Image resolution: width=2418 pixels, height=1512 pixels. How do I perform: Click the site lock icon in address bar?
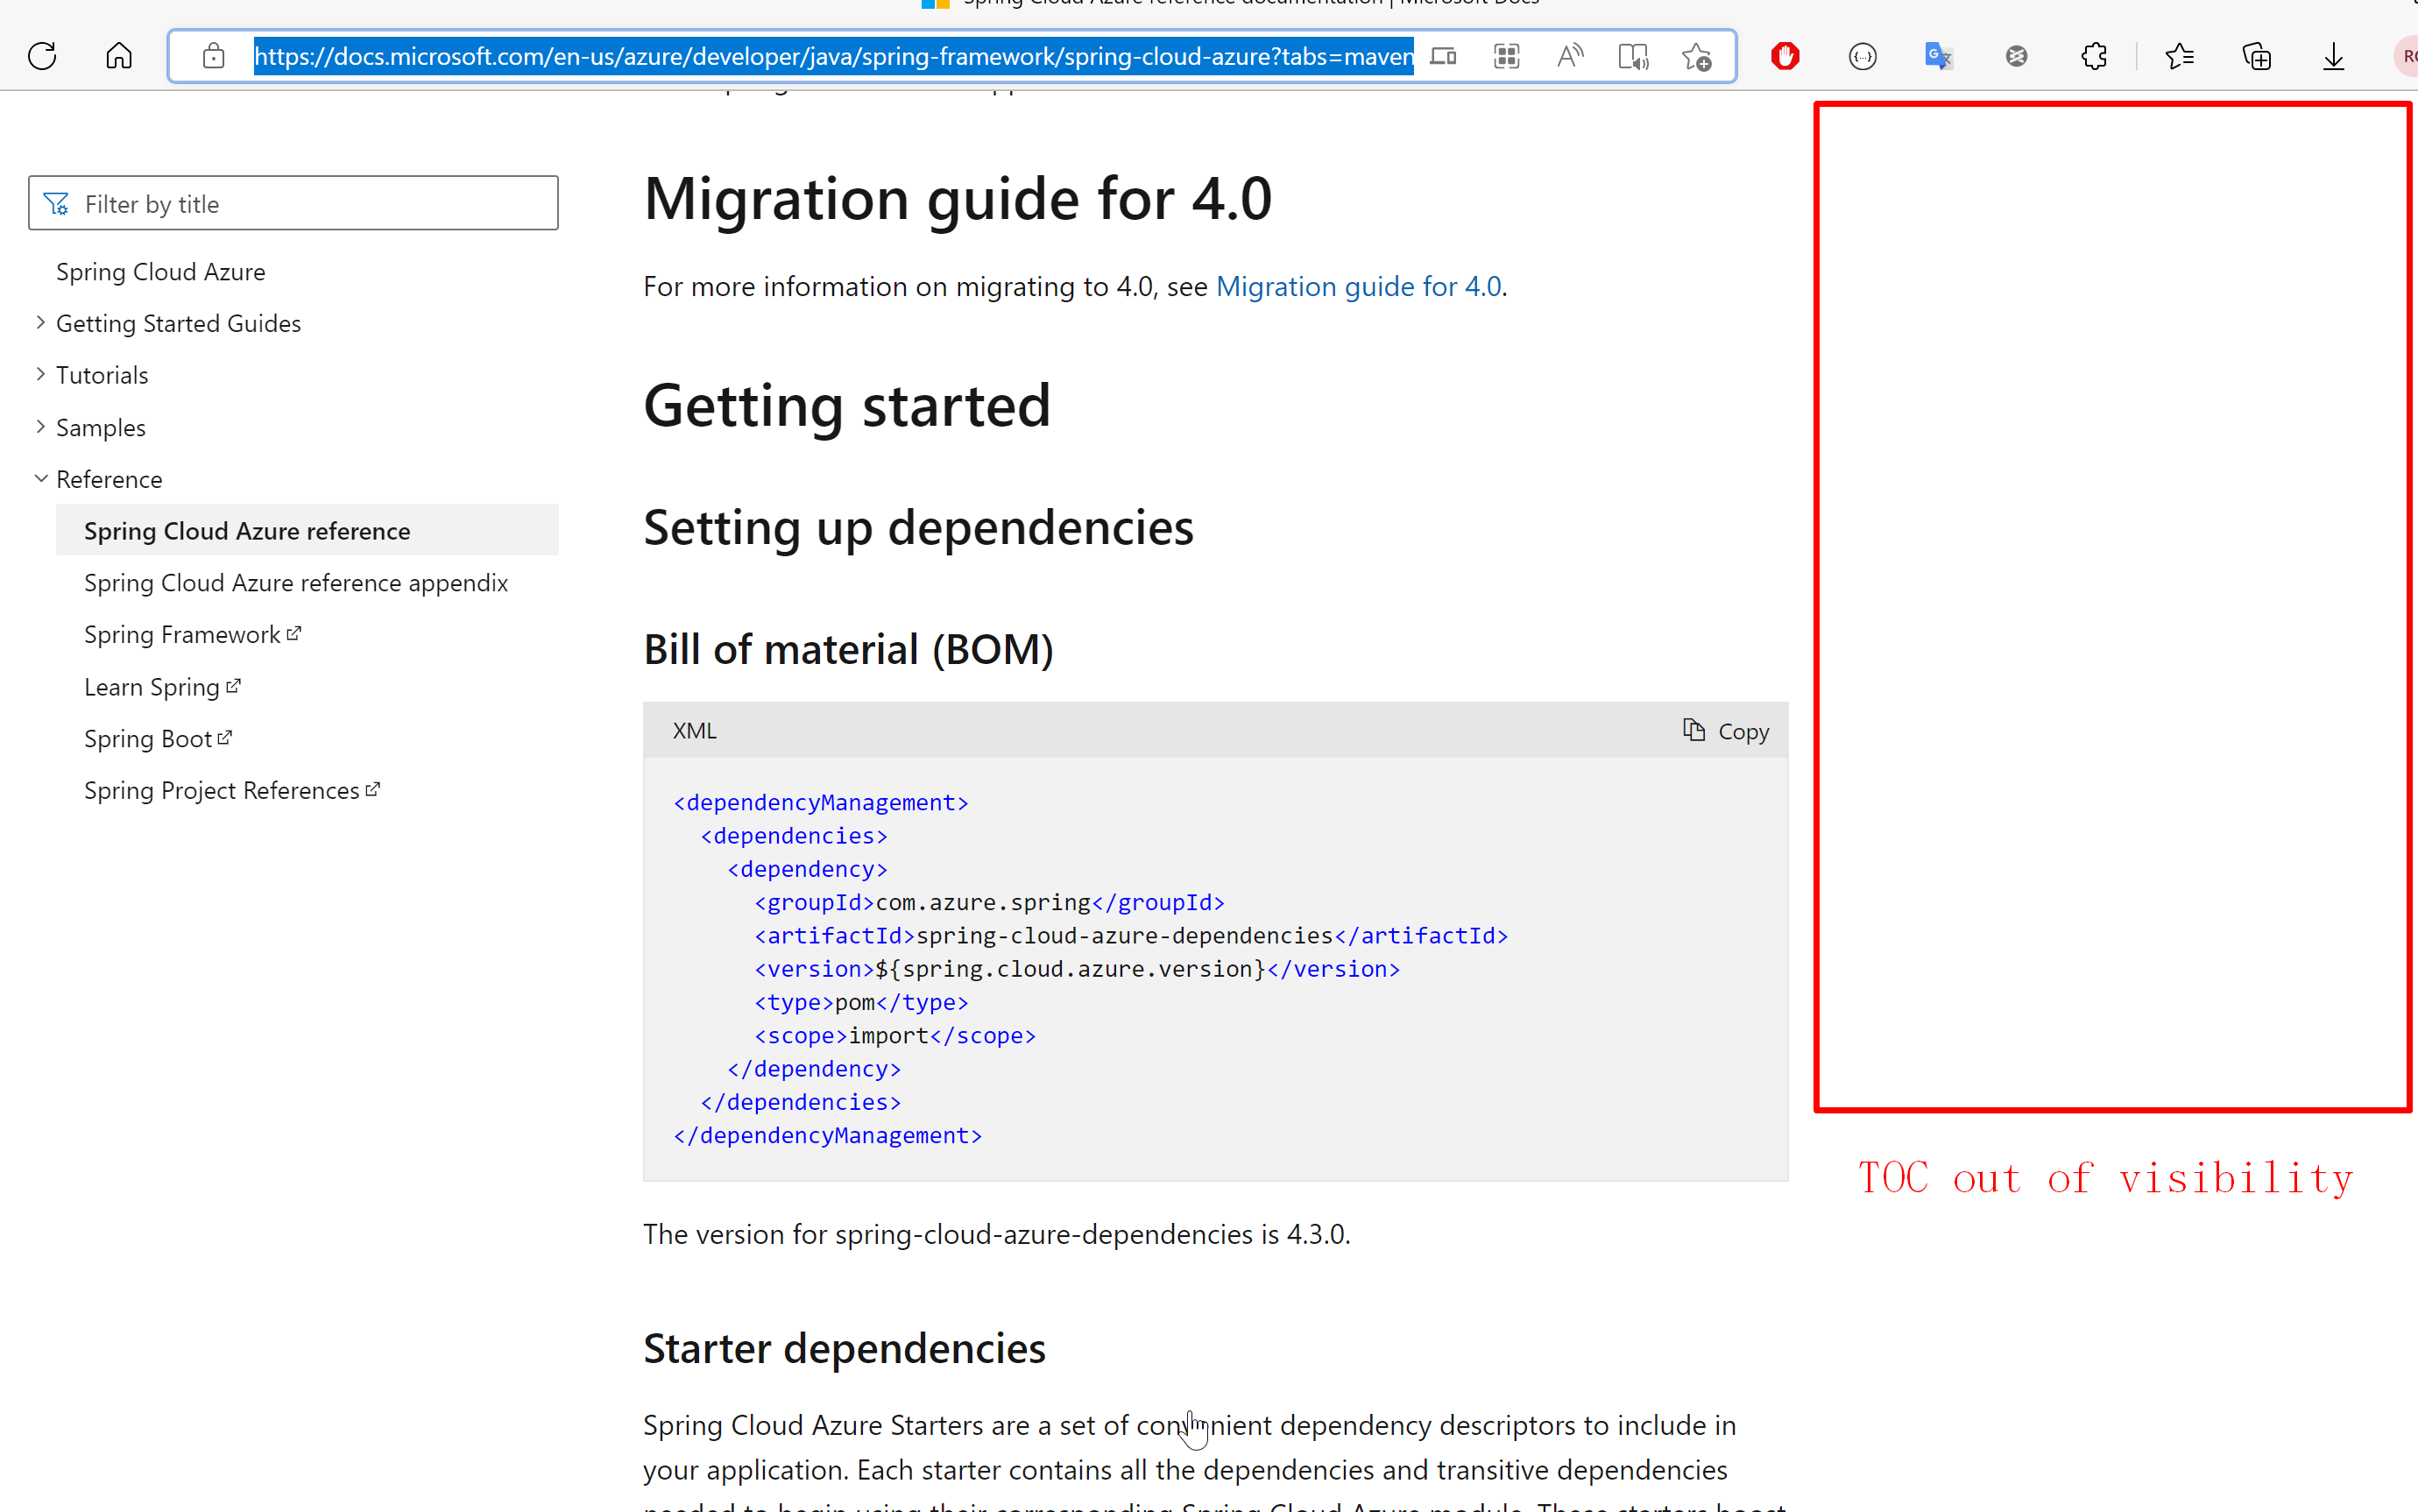(x=213, y=56)
